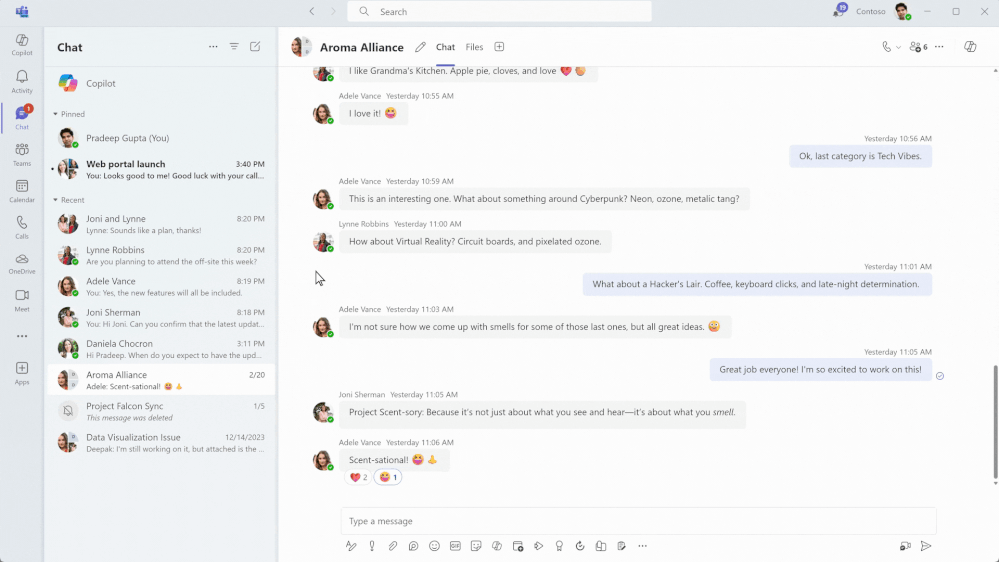Open the chat list filter icon
The height and width of the screenshot is (562, 999).
(x=234, y=47)
